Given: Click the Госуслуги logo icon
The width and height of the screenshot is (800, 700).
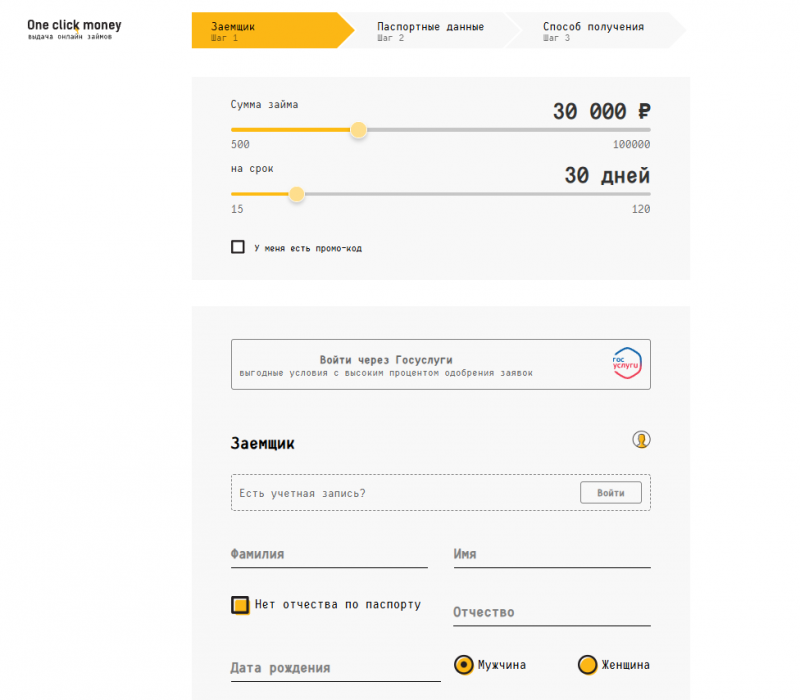Looking at the screenshot, I should tap(628, 364).
